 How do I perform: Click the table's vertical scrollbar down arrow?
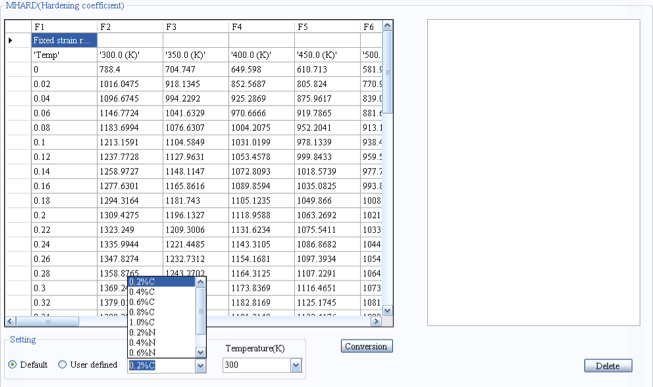pyautogui.click(x=387, y=311)
